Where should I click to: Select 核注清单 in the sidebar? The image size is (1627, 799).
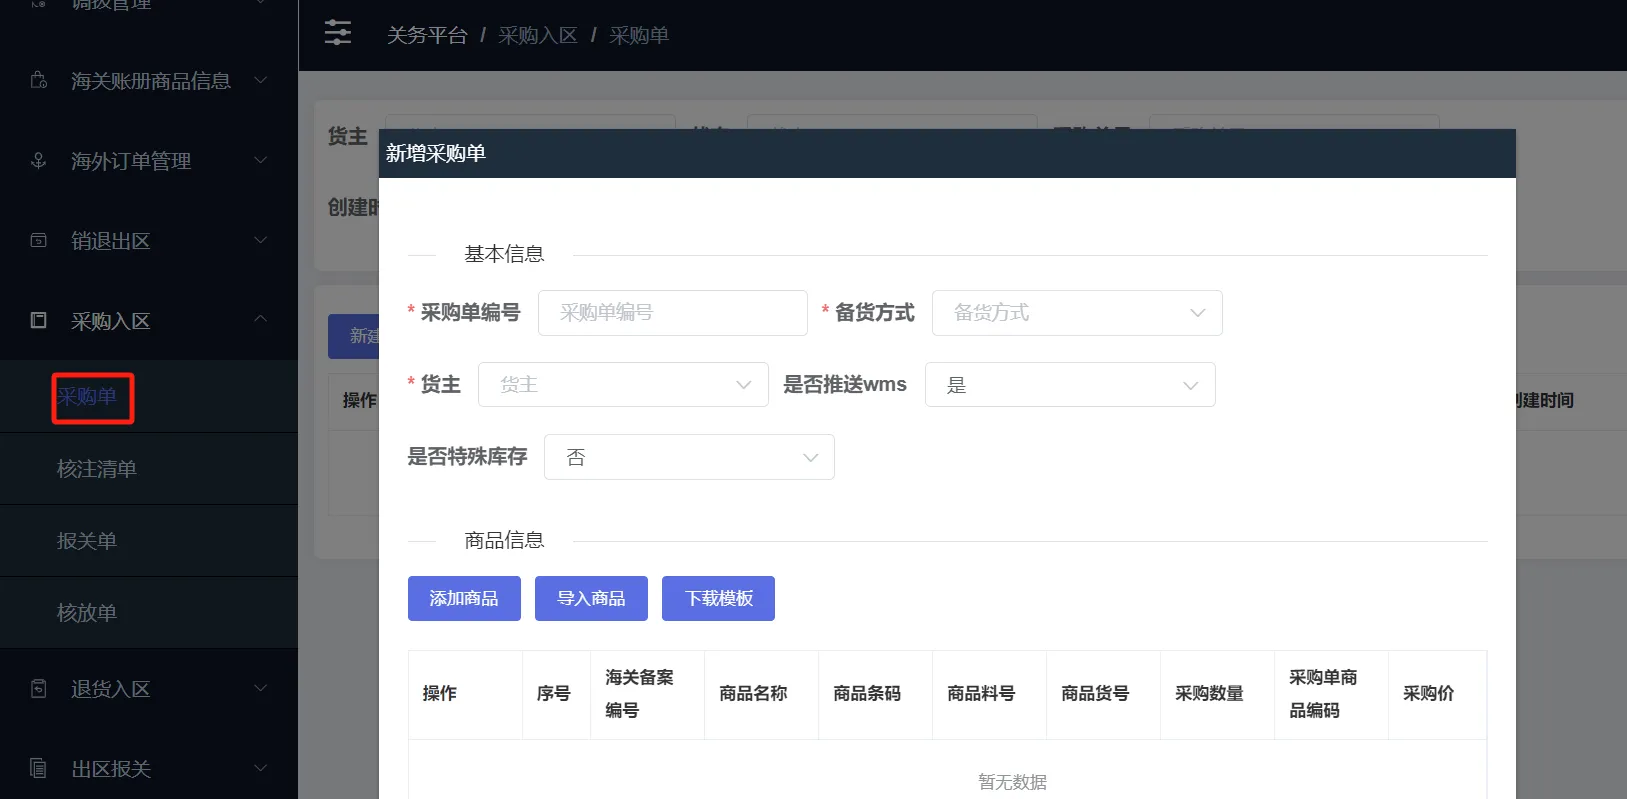point(97,469)
